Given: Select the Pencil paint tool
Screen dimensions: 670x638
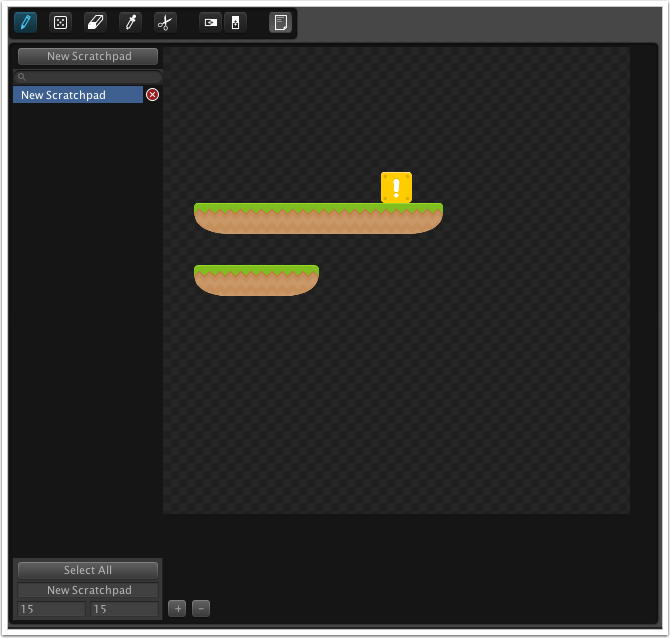Looking at the screenshot, I should (25, 22).
